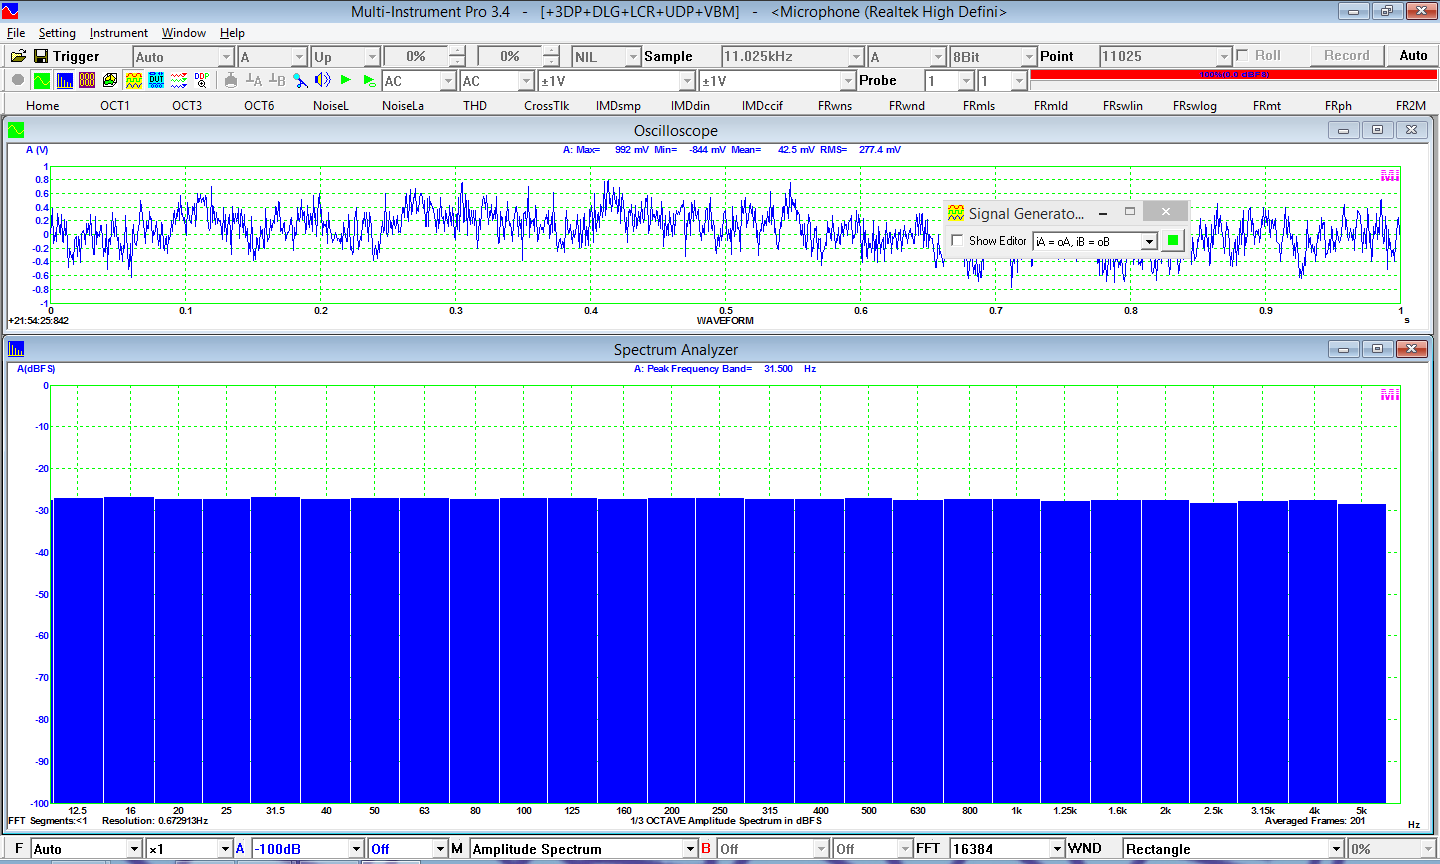This screenshot has height=864, width=1440.
Task: Open the Instrument menu
Action: click(118, 33)
